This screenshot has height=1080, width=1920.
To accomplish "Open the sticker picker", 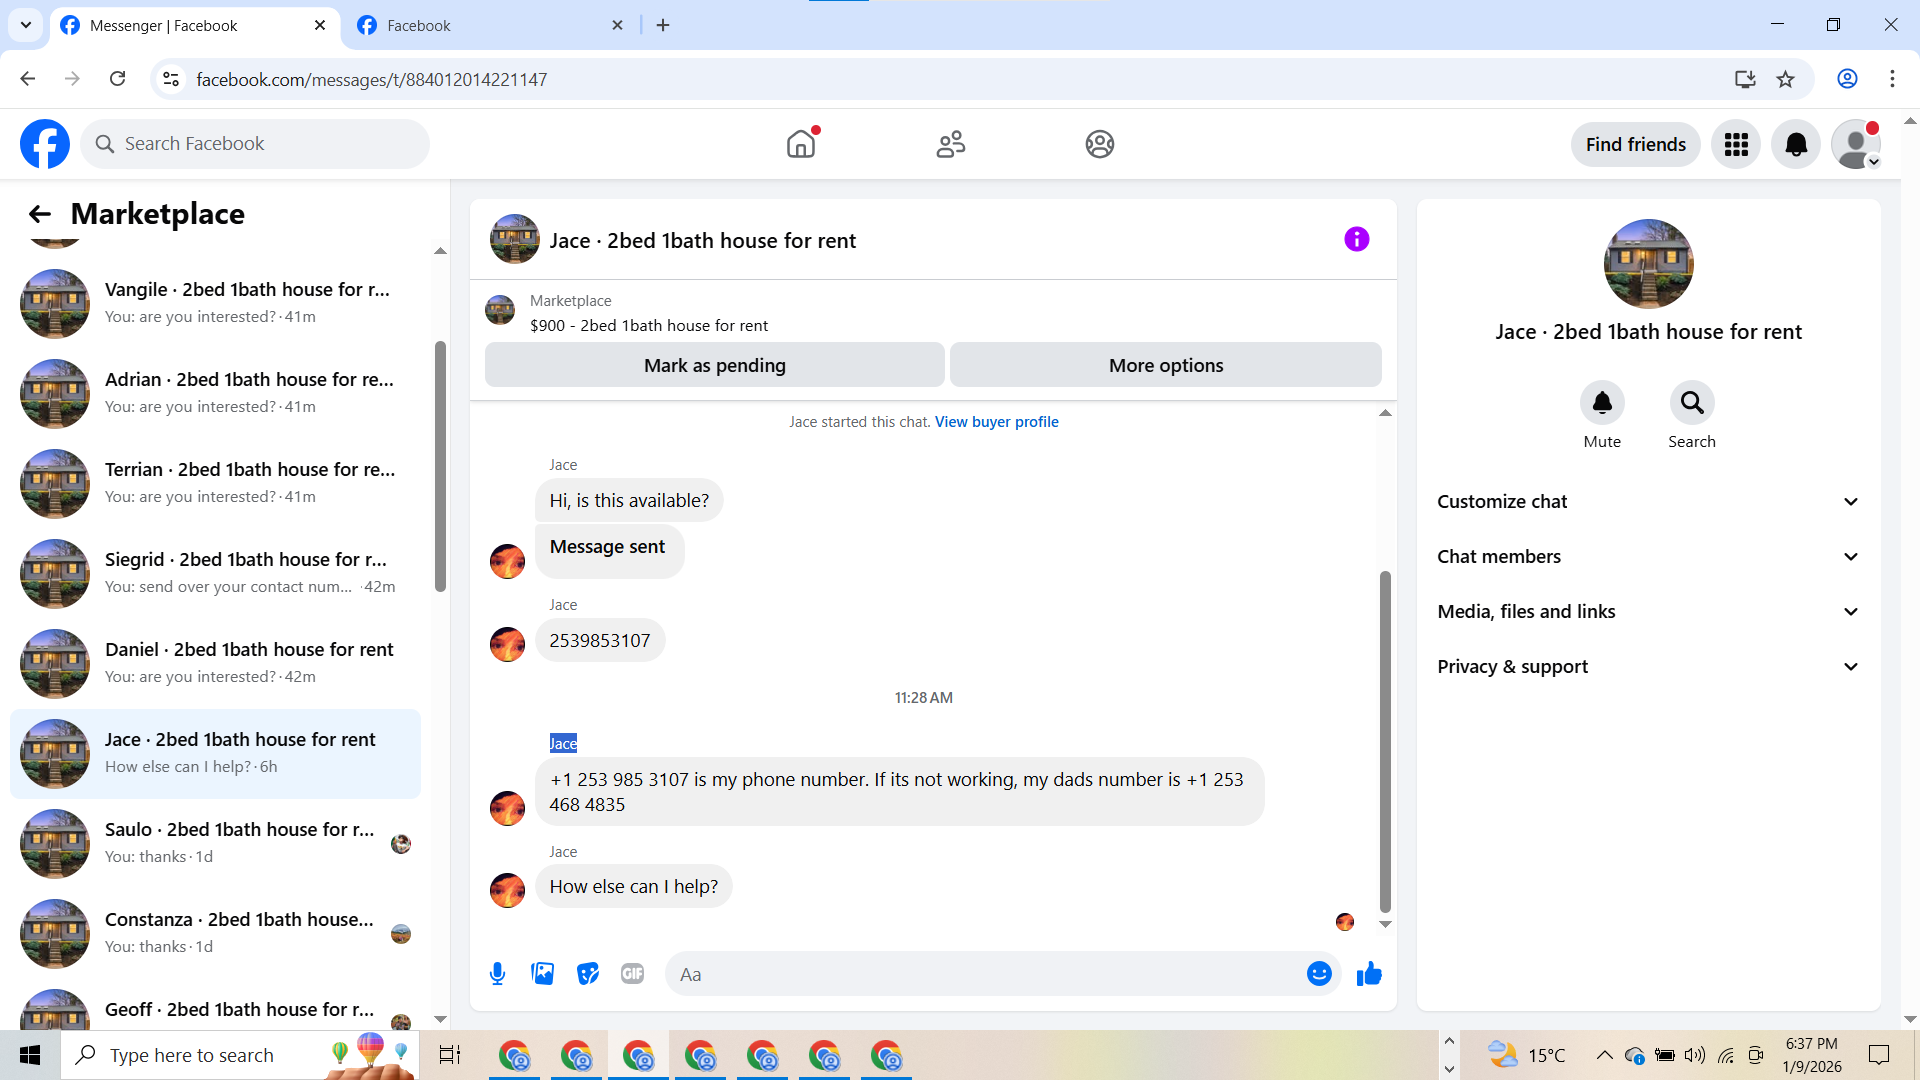I will 588,974.
